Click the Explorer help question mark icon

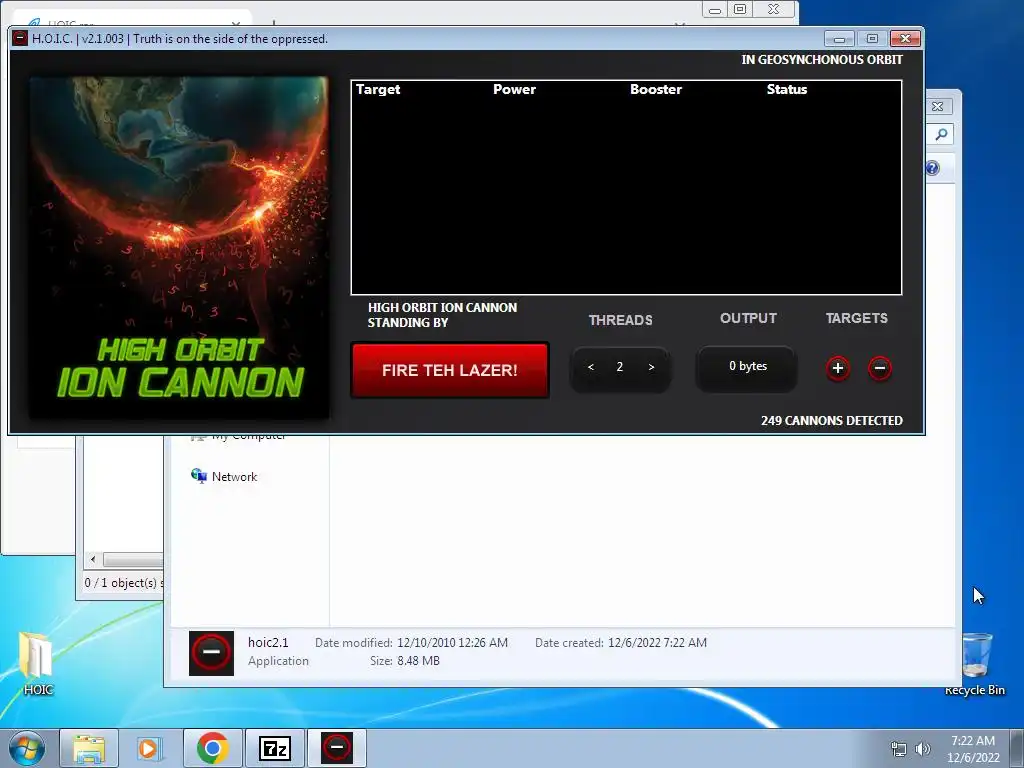click(933, 168)
